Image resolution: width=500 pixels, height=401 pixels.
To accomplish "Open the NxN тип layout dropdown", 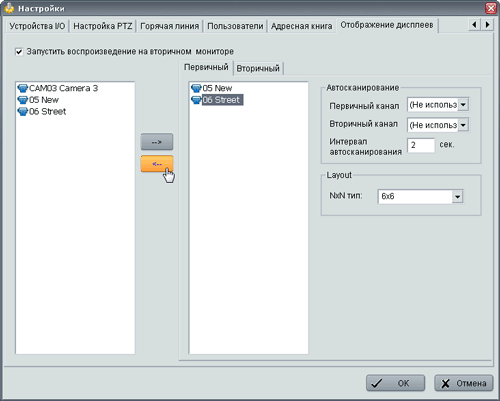I will 457,197.
